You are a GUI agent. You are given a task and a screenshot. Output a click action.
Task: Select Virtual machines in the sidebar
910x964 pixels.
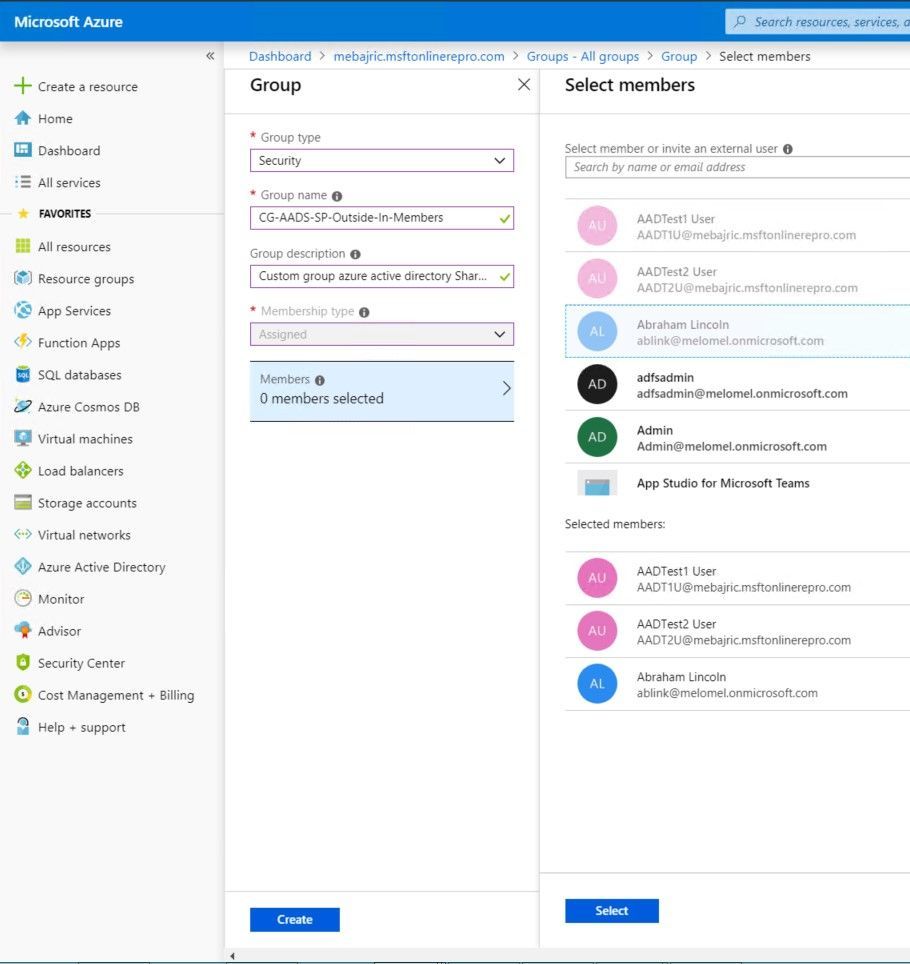pyautogui.click(x=85, y=438)
